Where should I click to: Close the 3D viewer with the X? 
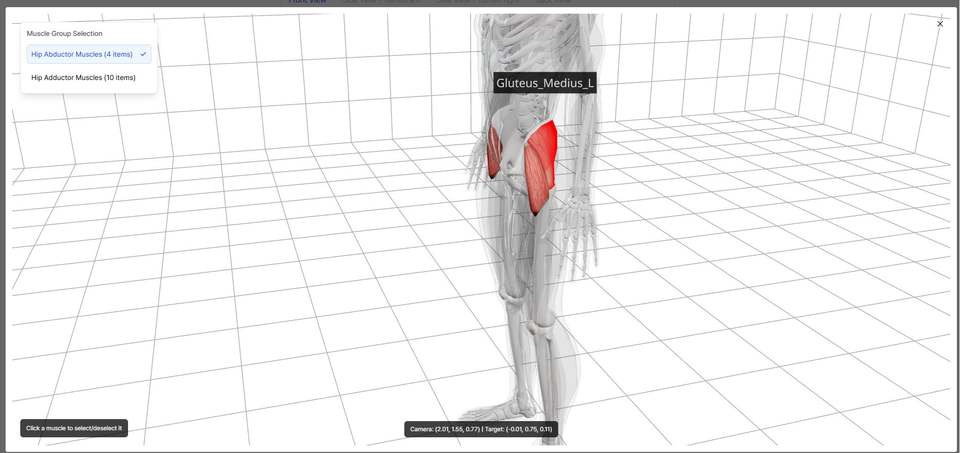(x=940, y=24)
